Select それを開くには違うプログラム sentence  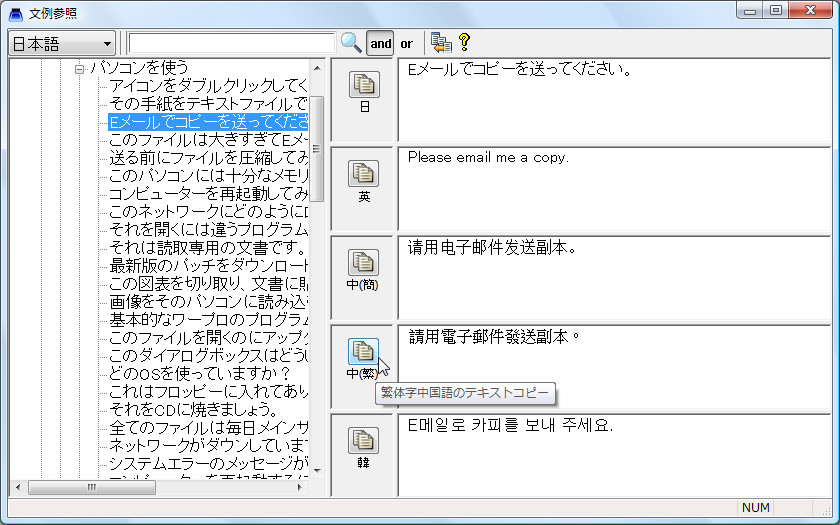pyautogui.click(x=208, y=229)
